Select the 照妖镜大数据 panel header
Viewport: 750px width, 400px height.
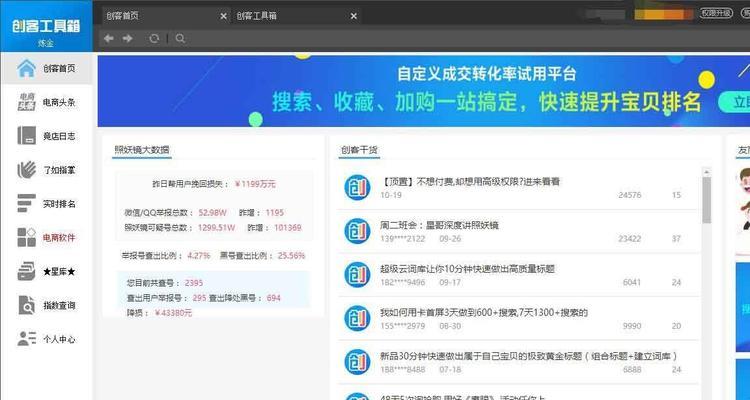pos(142,150)
